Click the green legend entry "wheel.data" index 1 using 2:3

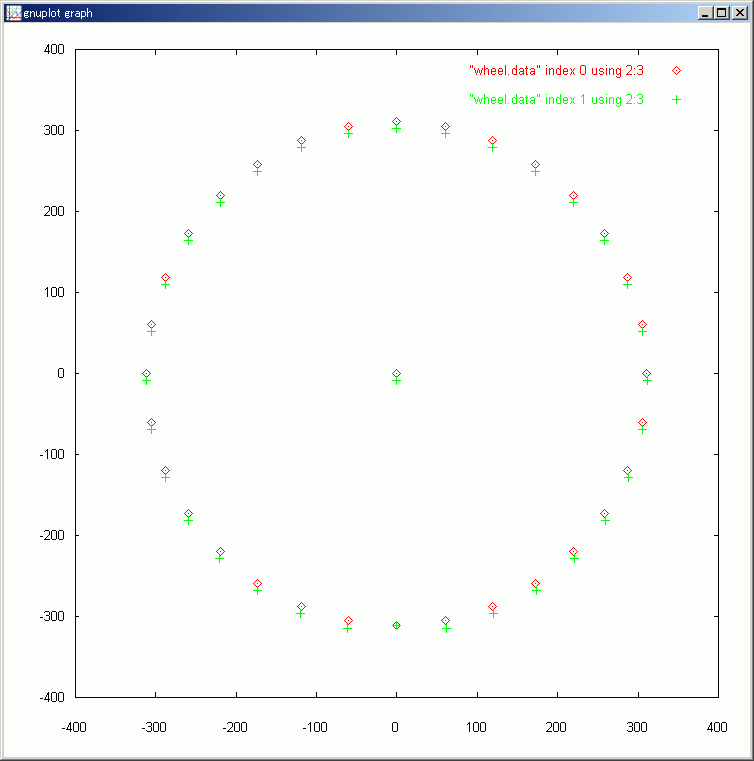click(556, 100)
